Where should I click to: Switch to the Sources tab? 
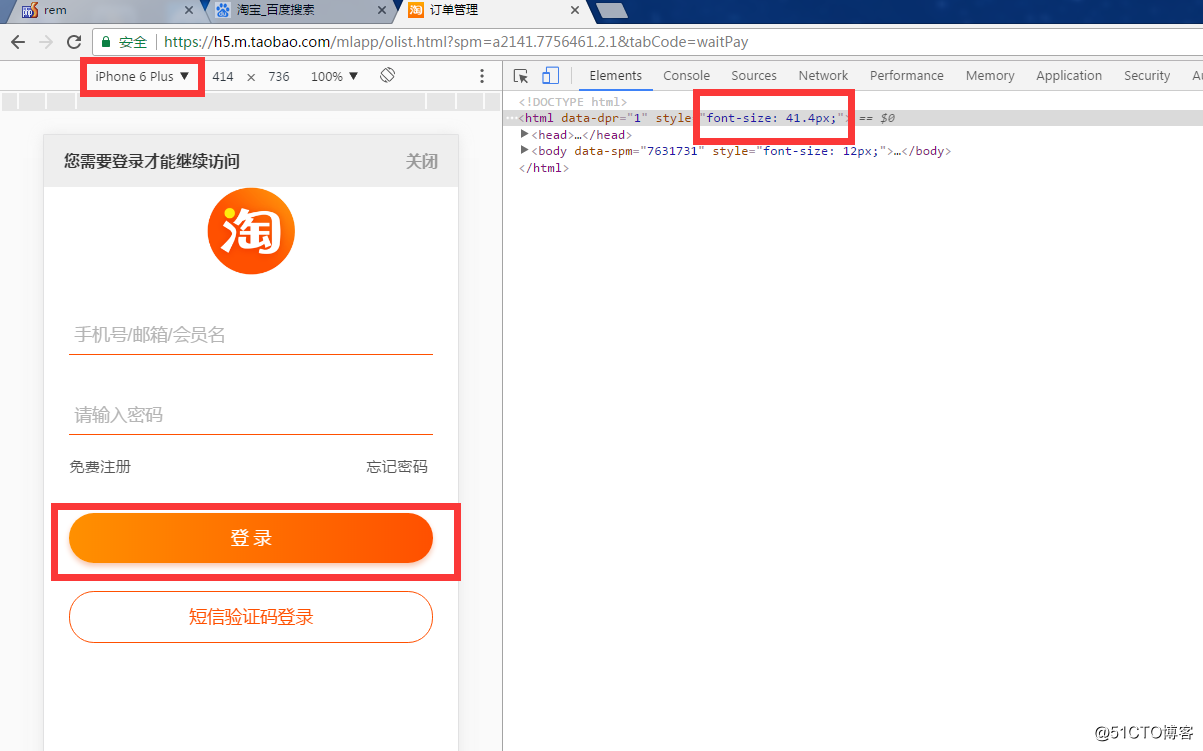pos(754,76)
